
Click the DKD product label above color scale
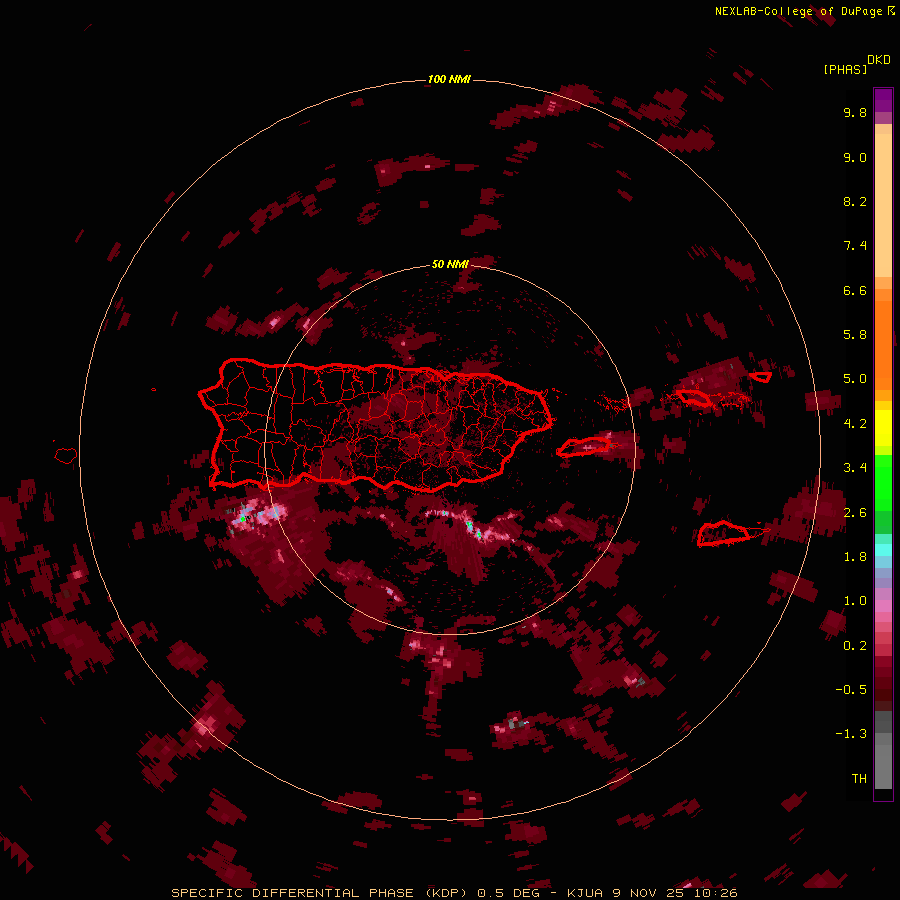pos(879,60)
